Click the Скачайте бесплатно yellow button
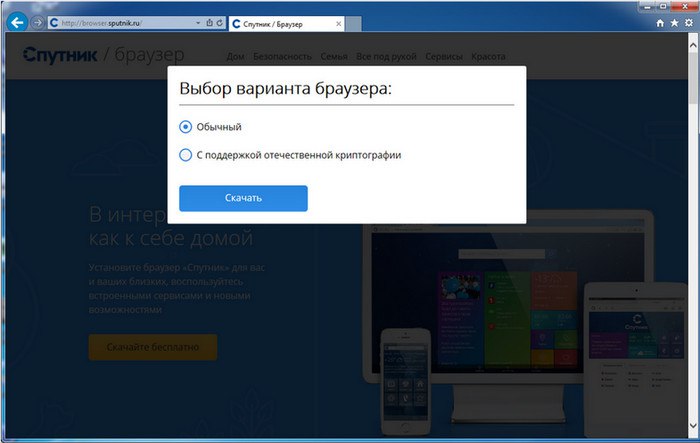Viewport: 700px width, 443px height. click(x=153, y=347)
